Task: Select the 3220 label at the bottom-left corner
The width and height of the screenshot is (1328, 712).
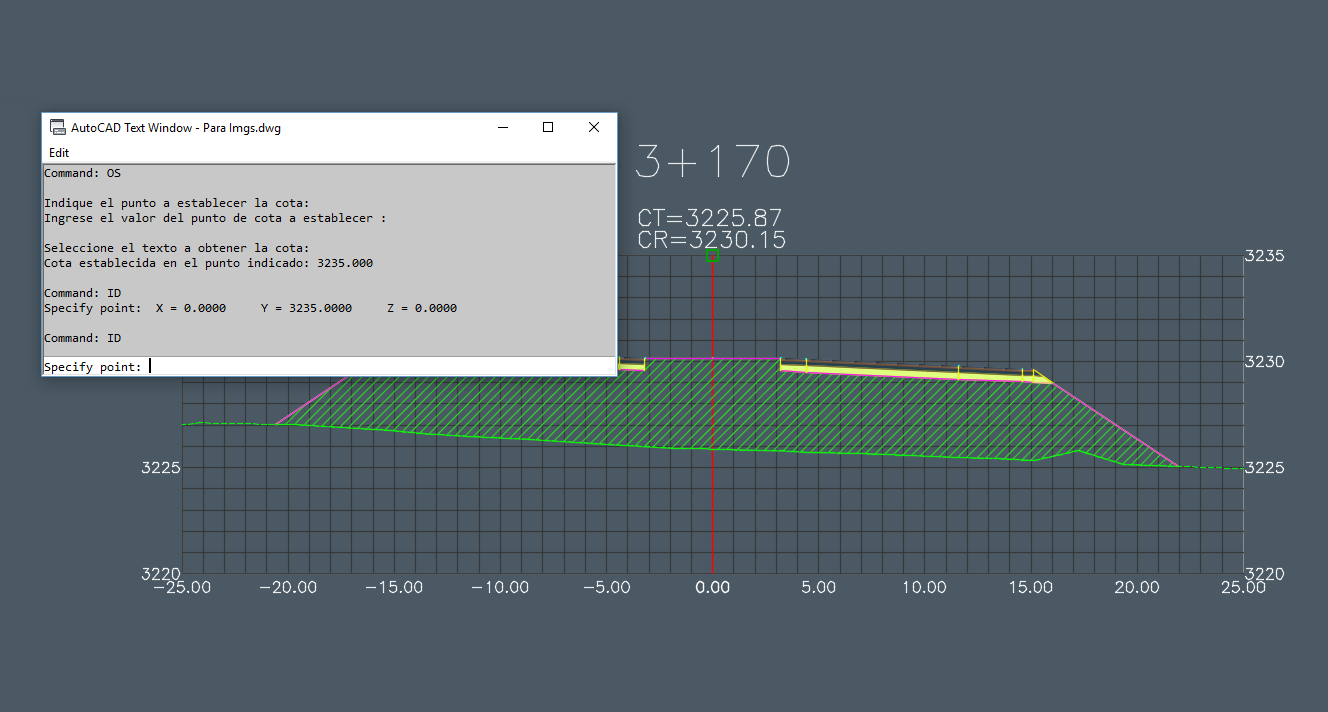Action: click(x=161, y=574)
